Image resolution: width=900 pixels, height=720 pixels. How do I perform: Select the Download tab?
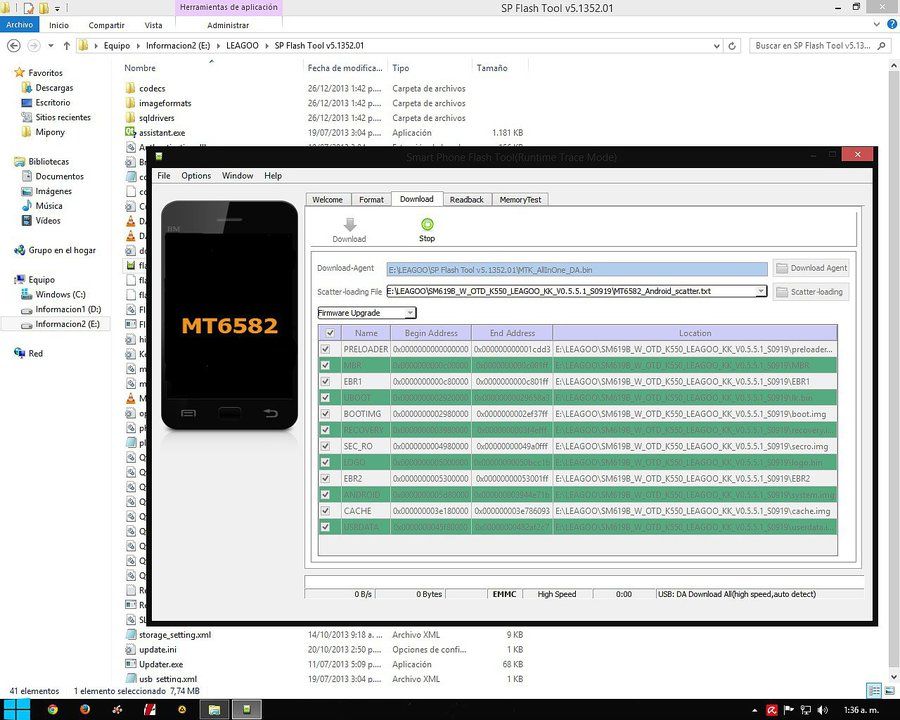[417, 199]
